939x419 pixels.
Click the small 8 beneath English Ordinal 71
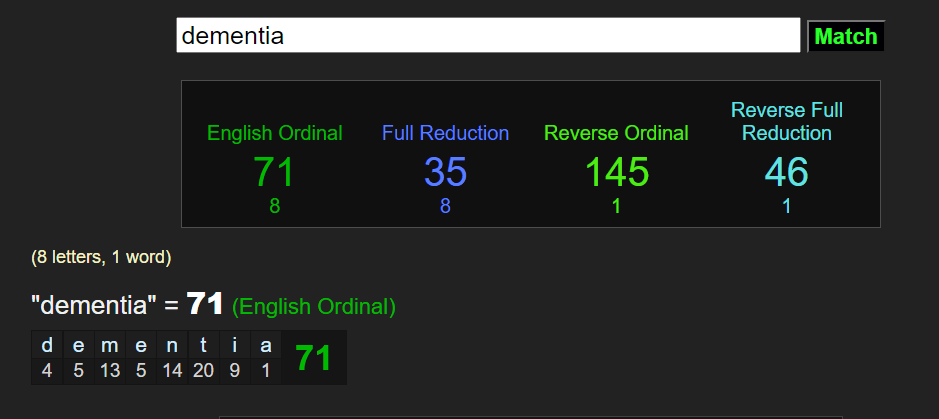(274, 206)
